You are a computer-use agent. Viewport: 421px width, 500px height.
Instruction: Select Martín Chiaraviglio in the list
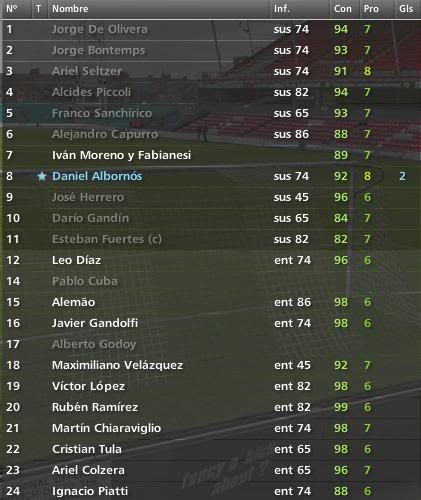click(106, 428)
